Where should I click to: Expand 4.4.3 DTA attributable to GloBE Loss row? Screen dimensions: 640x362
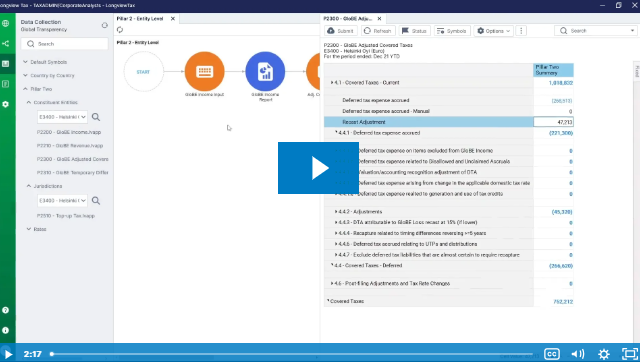[336, 222]
